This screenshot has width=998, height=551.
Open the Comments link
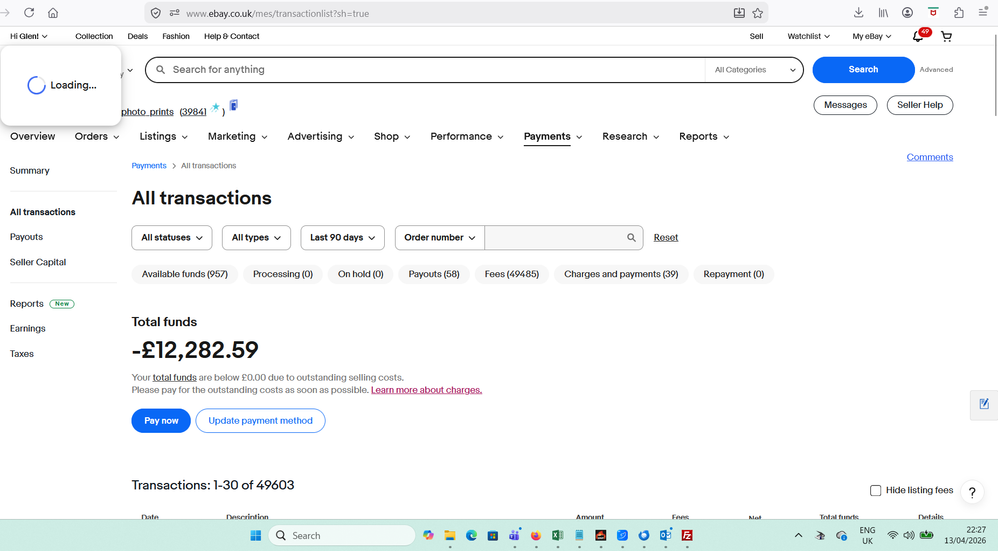point(929,157)
